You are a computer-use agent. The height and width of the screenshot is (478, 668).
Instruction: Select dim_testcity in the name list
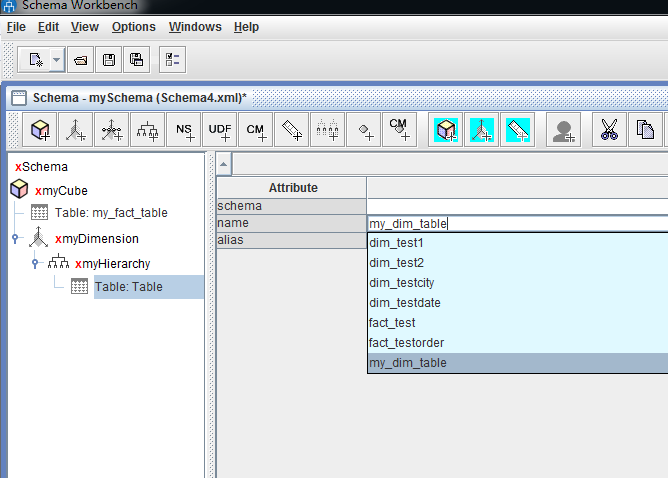click(x=401, y=283)
